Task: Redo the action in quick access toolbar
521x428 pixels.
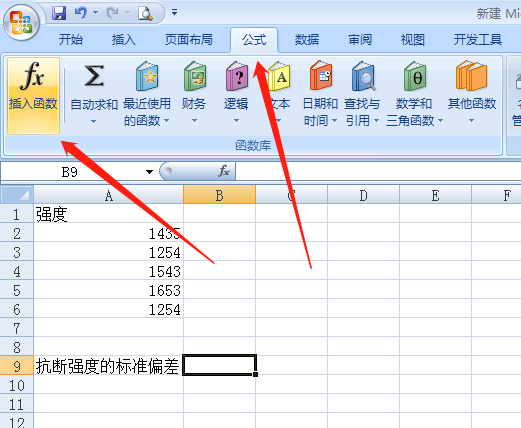Action: (112, 13)
